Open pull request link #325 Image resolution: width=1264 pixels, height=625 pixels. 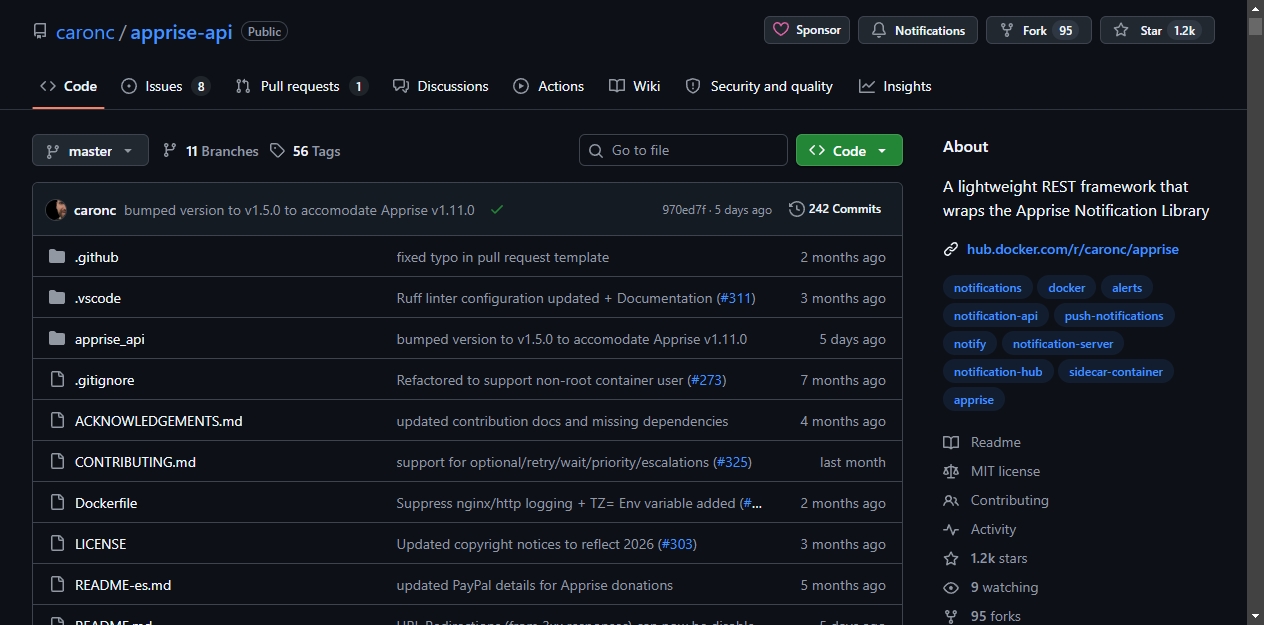[x=732, y=462]
